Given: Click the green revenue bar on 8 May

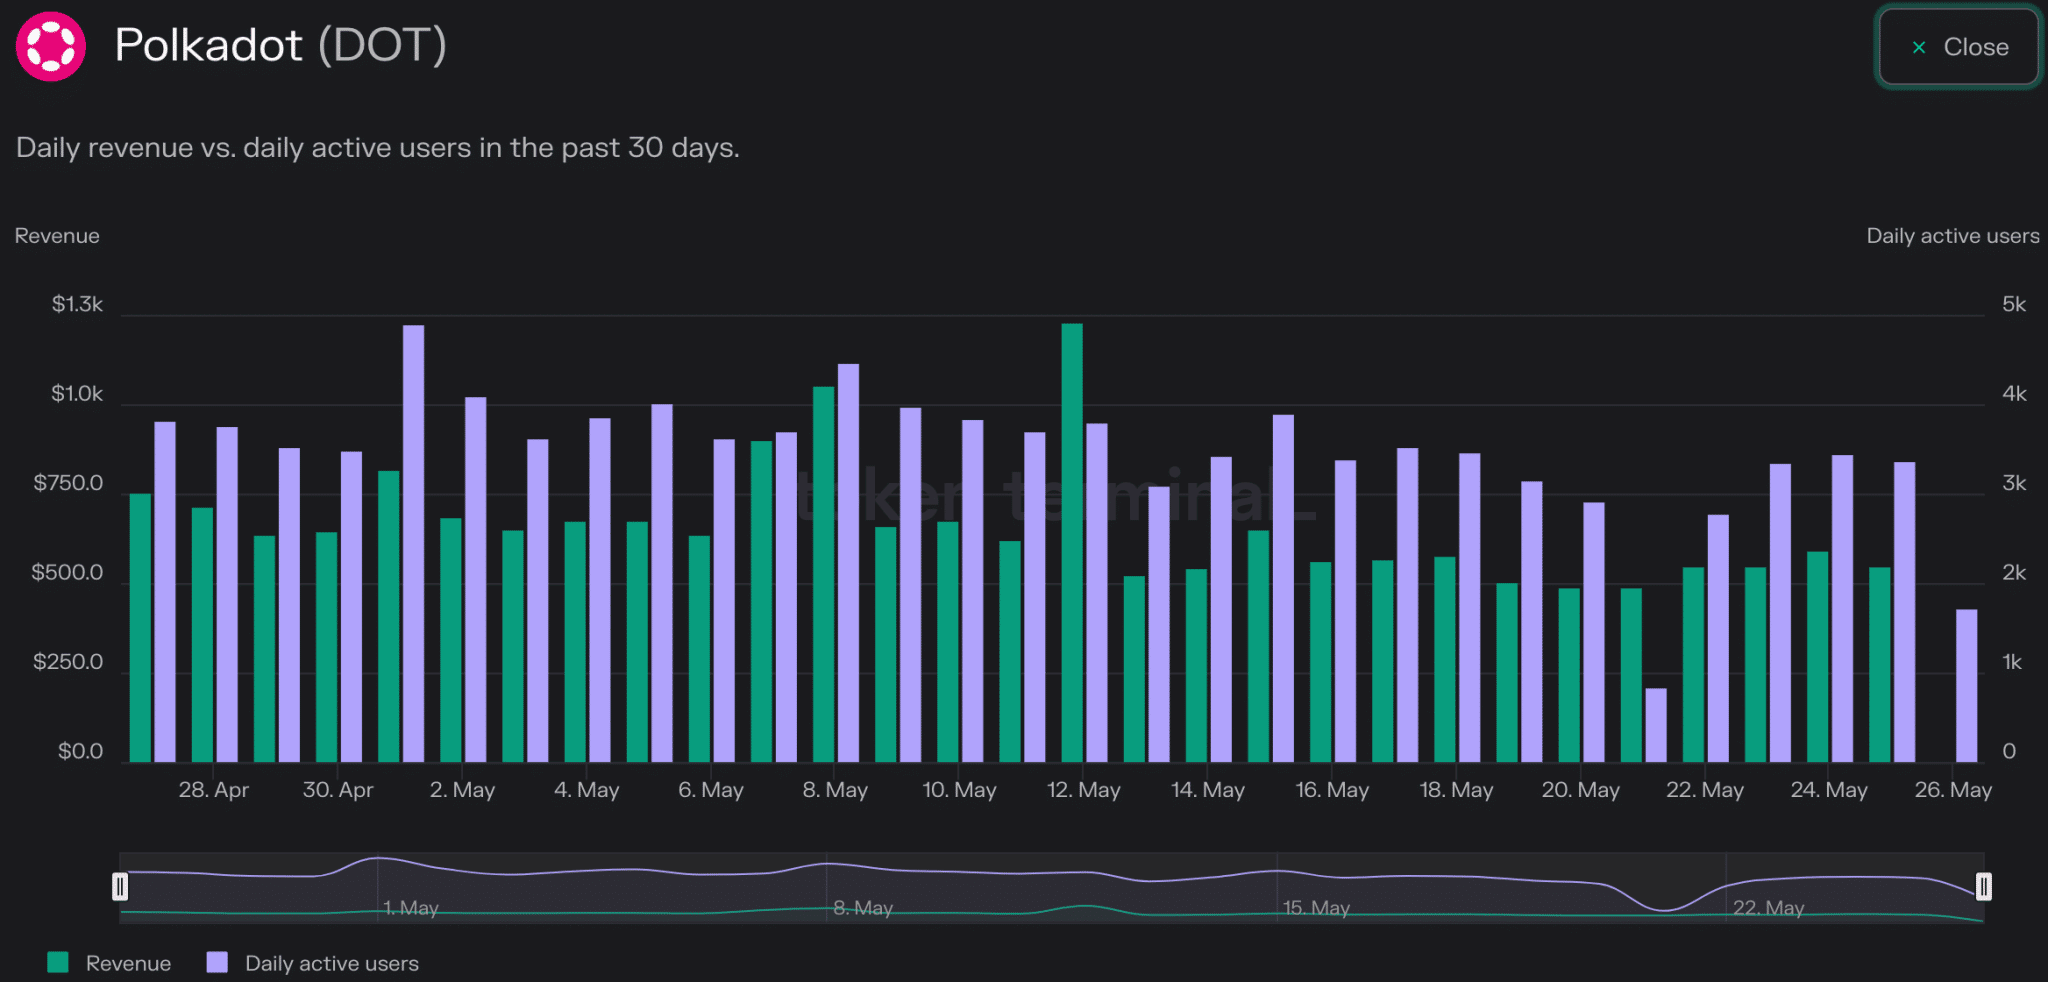Looking at the screenshot, I should tap(823, 573).
